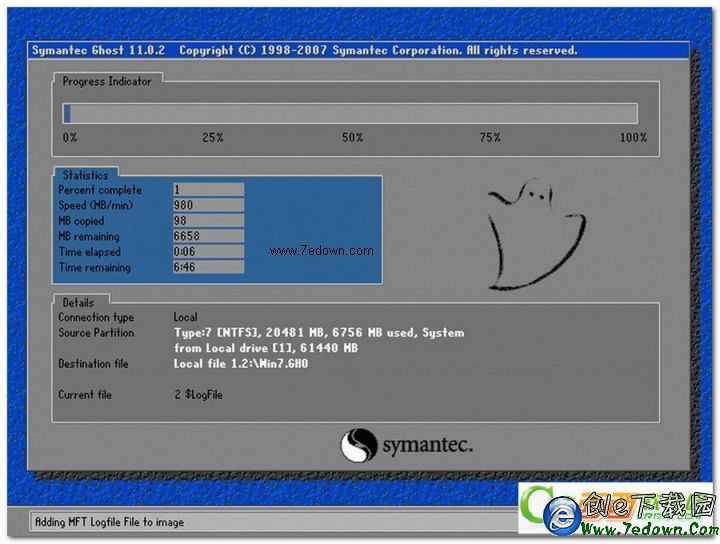
Task: Click the Percent complete value field
Action: 208,190
